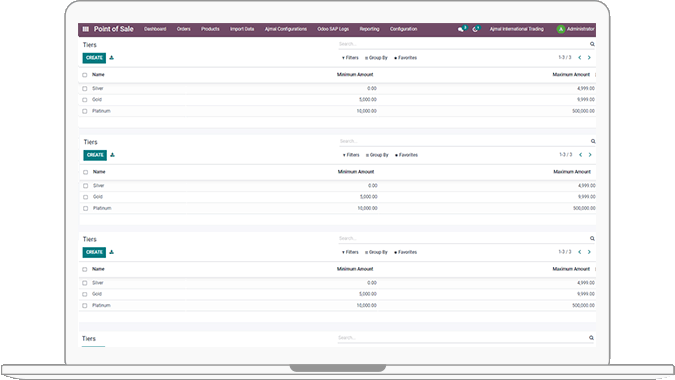Tick the Silver row checkbox in topmost Tiers list
Viewport: 675px width, 380px height.
[x=85, y=89]
